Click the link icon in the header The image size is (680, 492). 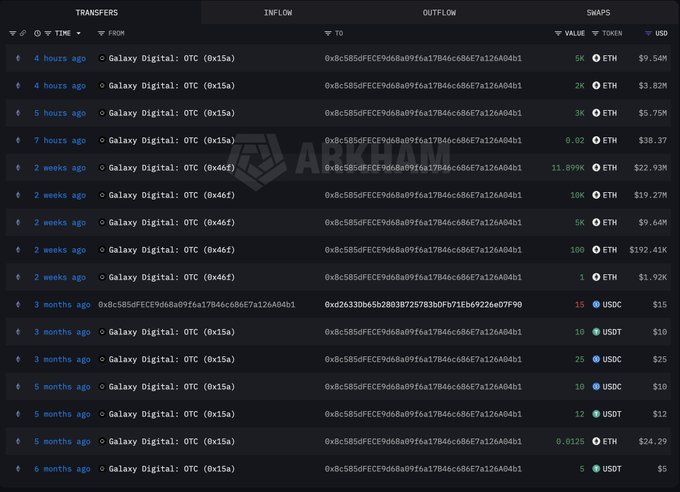point(23,33)
